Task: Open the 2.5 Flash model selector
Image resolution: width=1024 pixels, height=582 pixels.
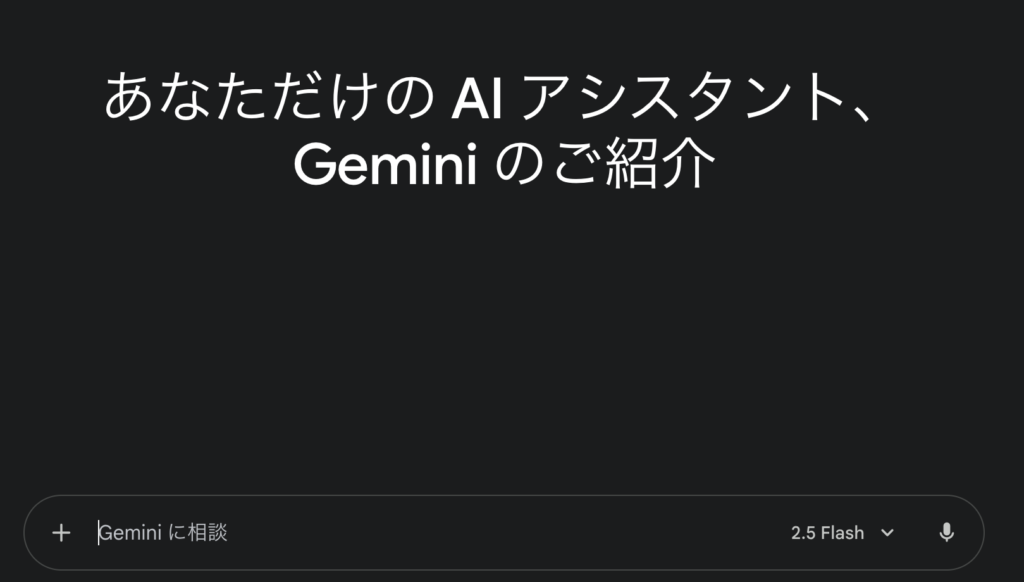Action: tap(842, 533)
